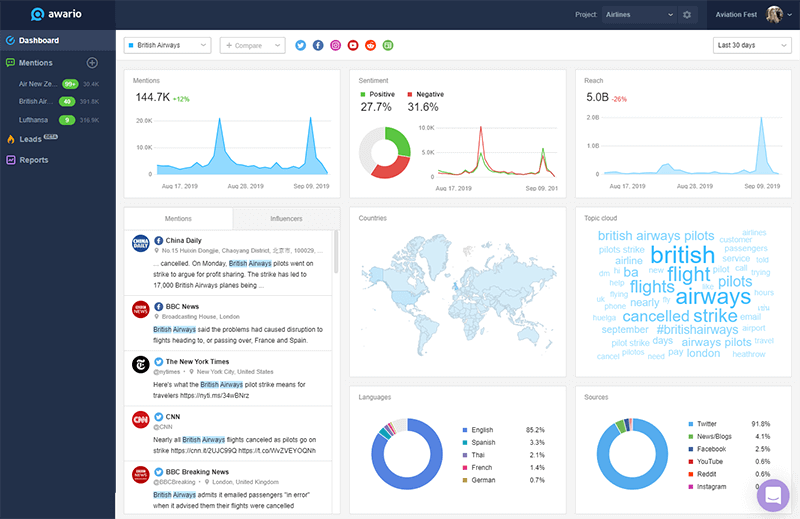Expand the Last 30 days date range
This screenshot has height=519, width=800.
(751, 45)
